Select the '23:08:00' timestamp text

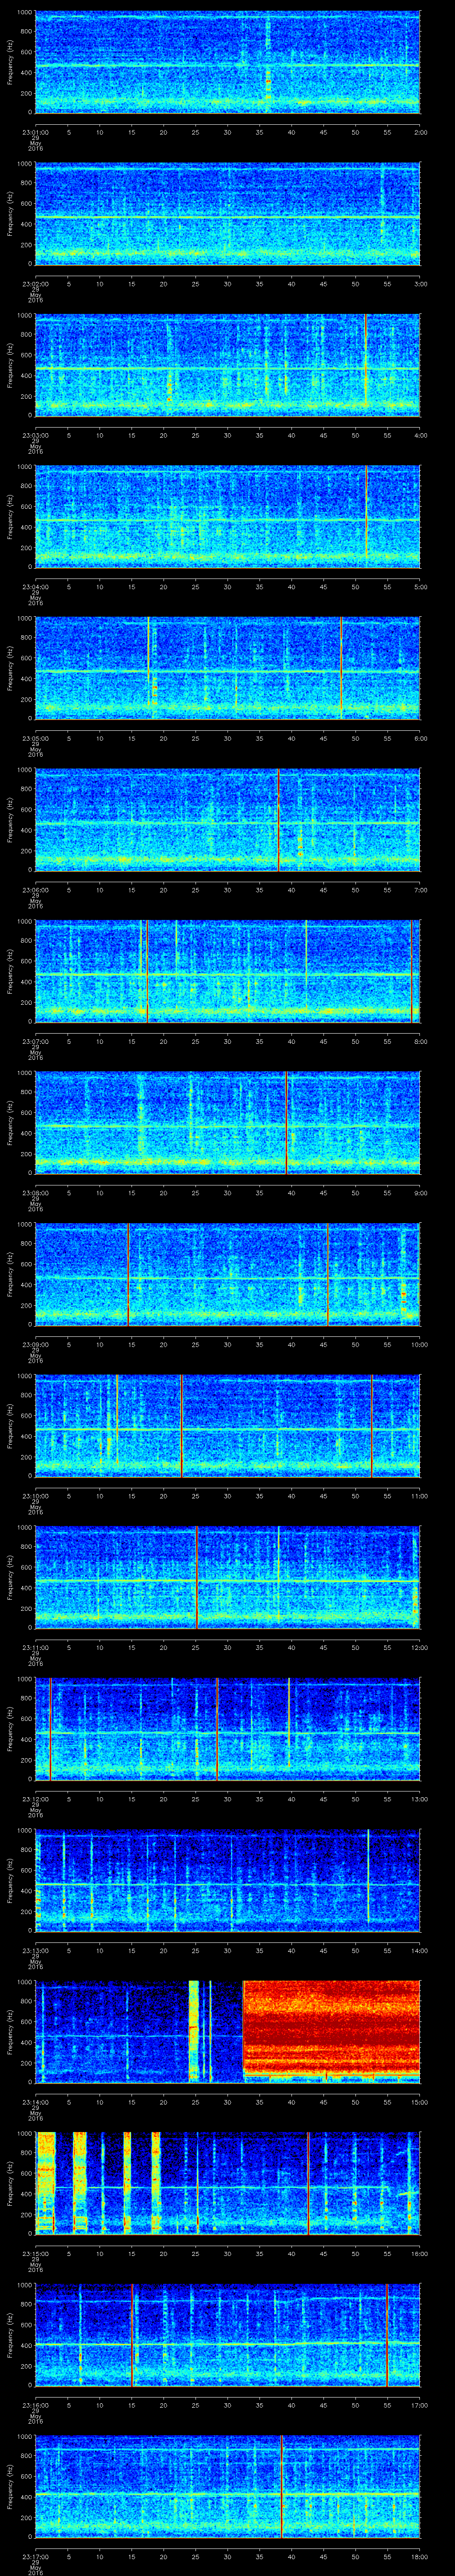point(35,1193)
